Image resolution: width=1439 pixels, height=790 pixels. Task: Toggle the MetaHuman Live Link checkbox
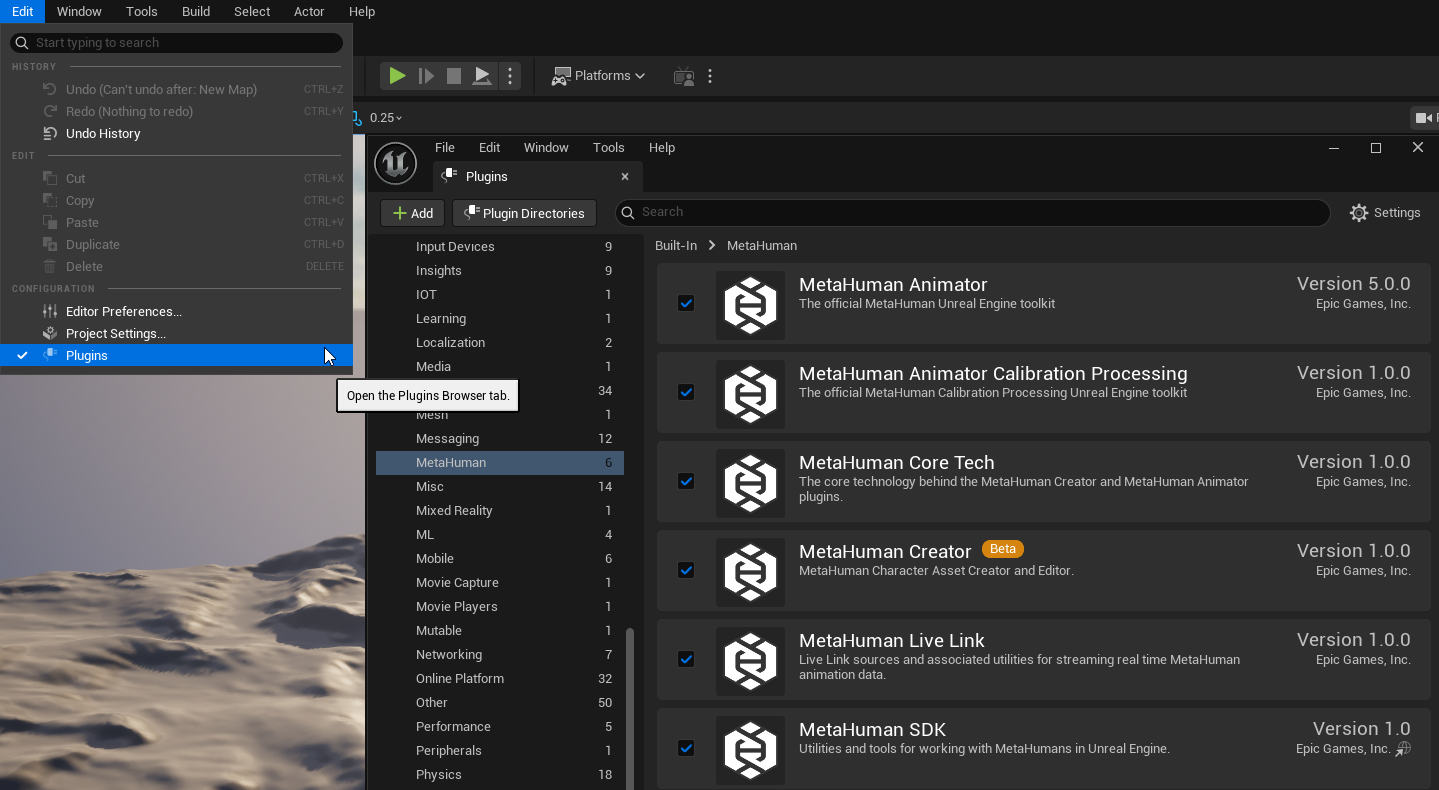[x=686, y=659]
